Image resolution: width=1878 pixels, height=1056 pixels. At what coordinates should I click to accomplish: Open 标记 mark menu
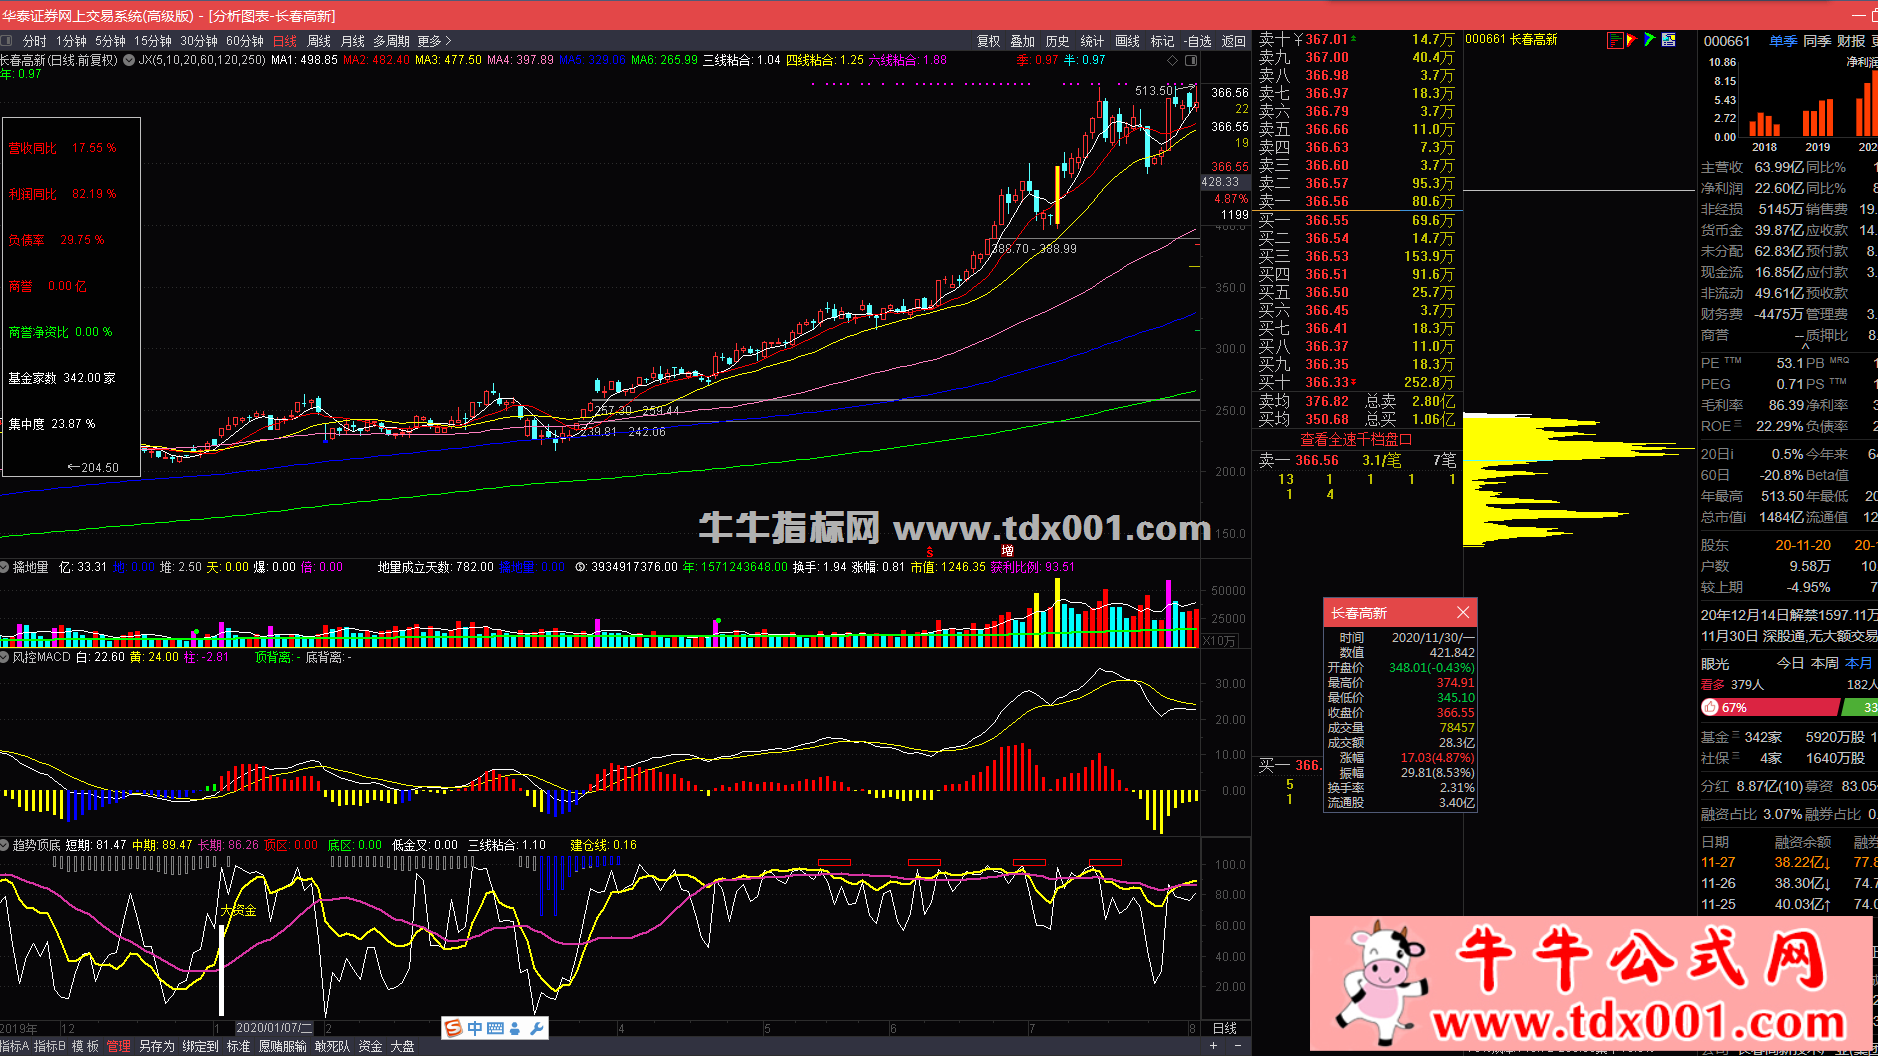tap(1162, 41)
